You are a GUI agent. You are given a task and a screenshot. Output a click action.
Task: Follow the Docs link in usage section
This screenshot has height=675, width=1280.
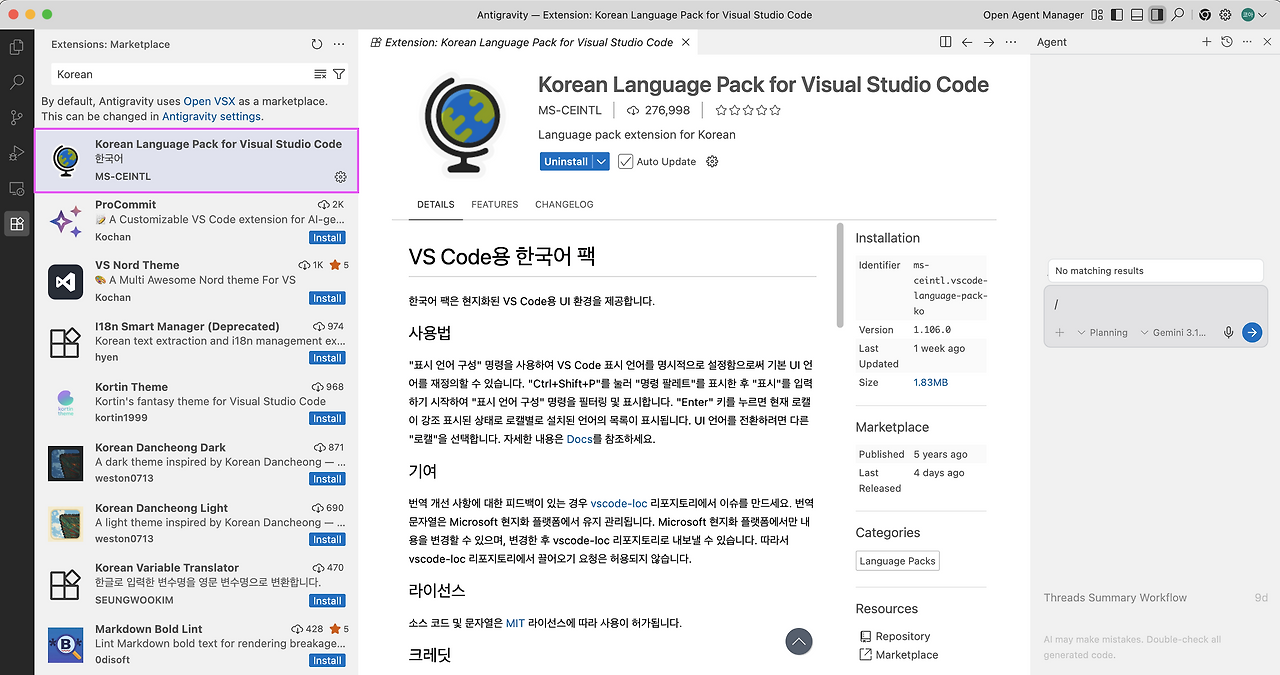point(579,439)
